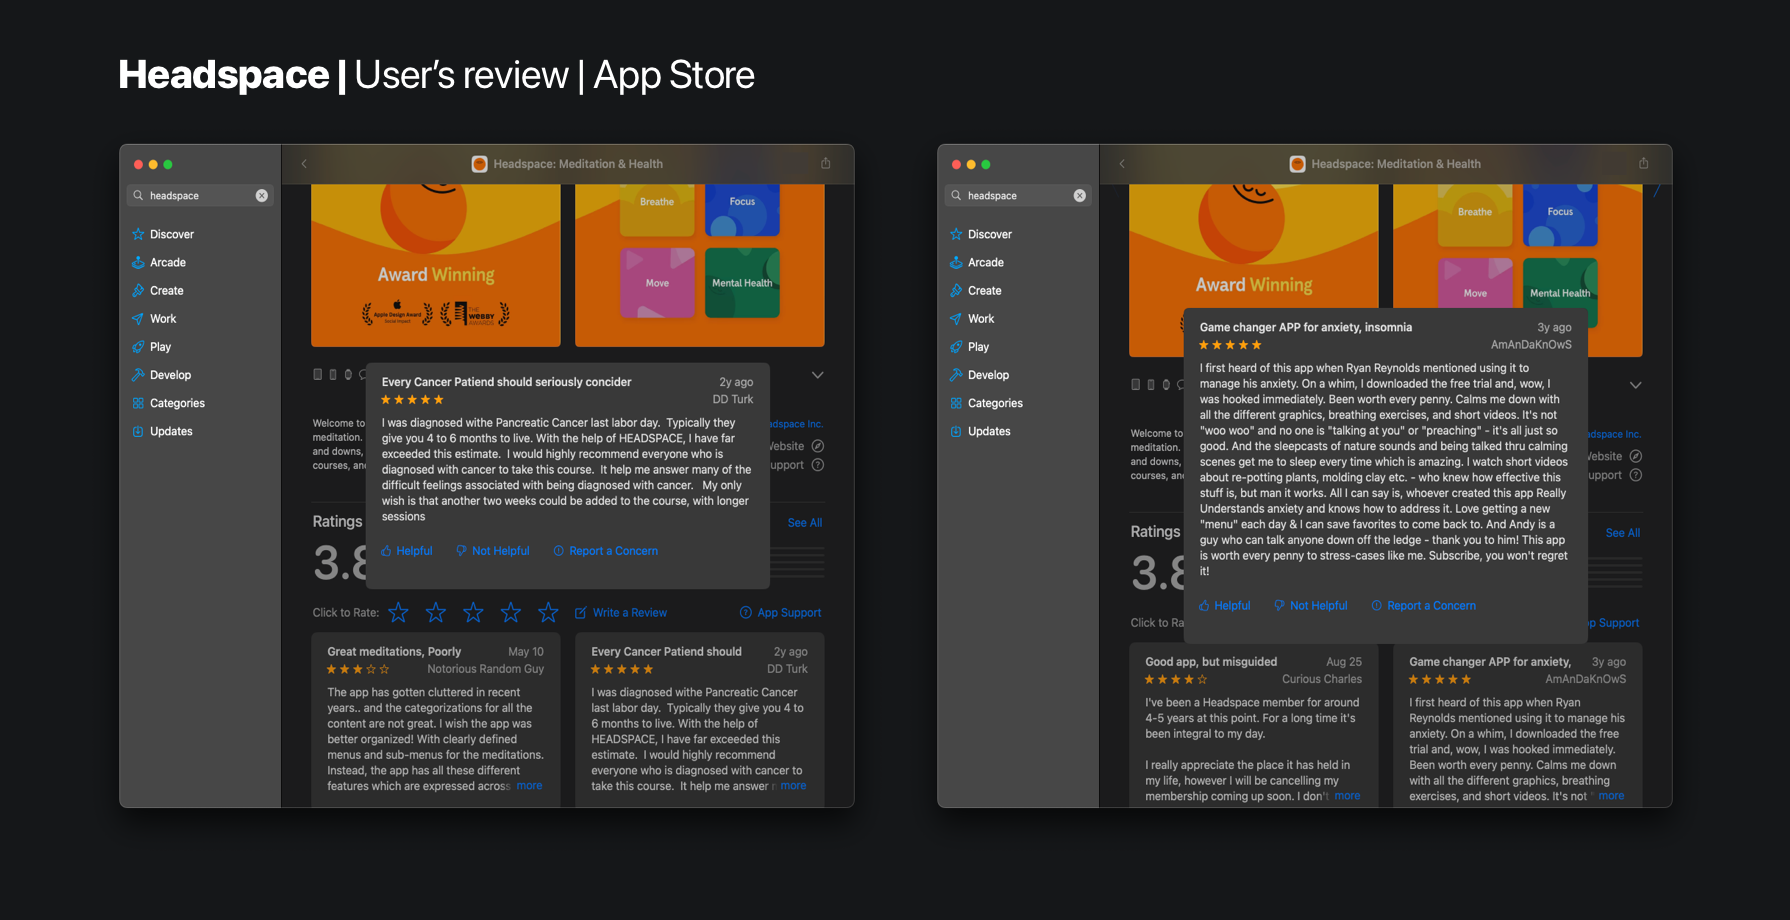Mark AmAnDaKnOwS's popup review as Not Helpful

pyautogui.click(x=1311, y=606)
